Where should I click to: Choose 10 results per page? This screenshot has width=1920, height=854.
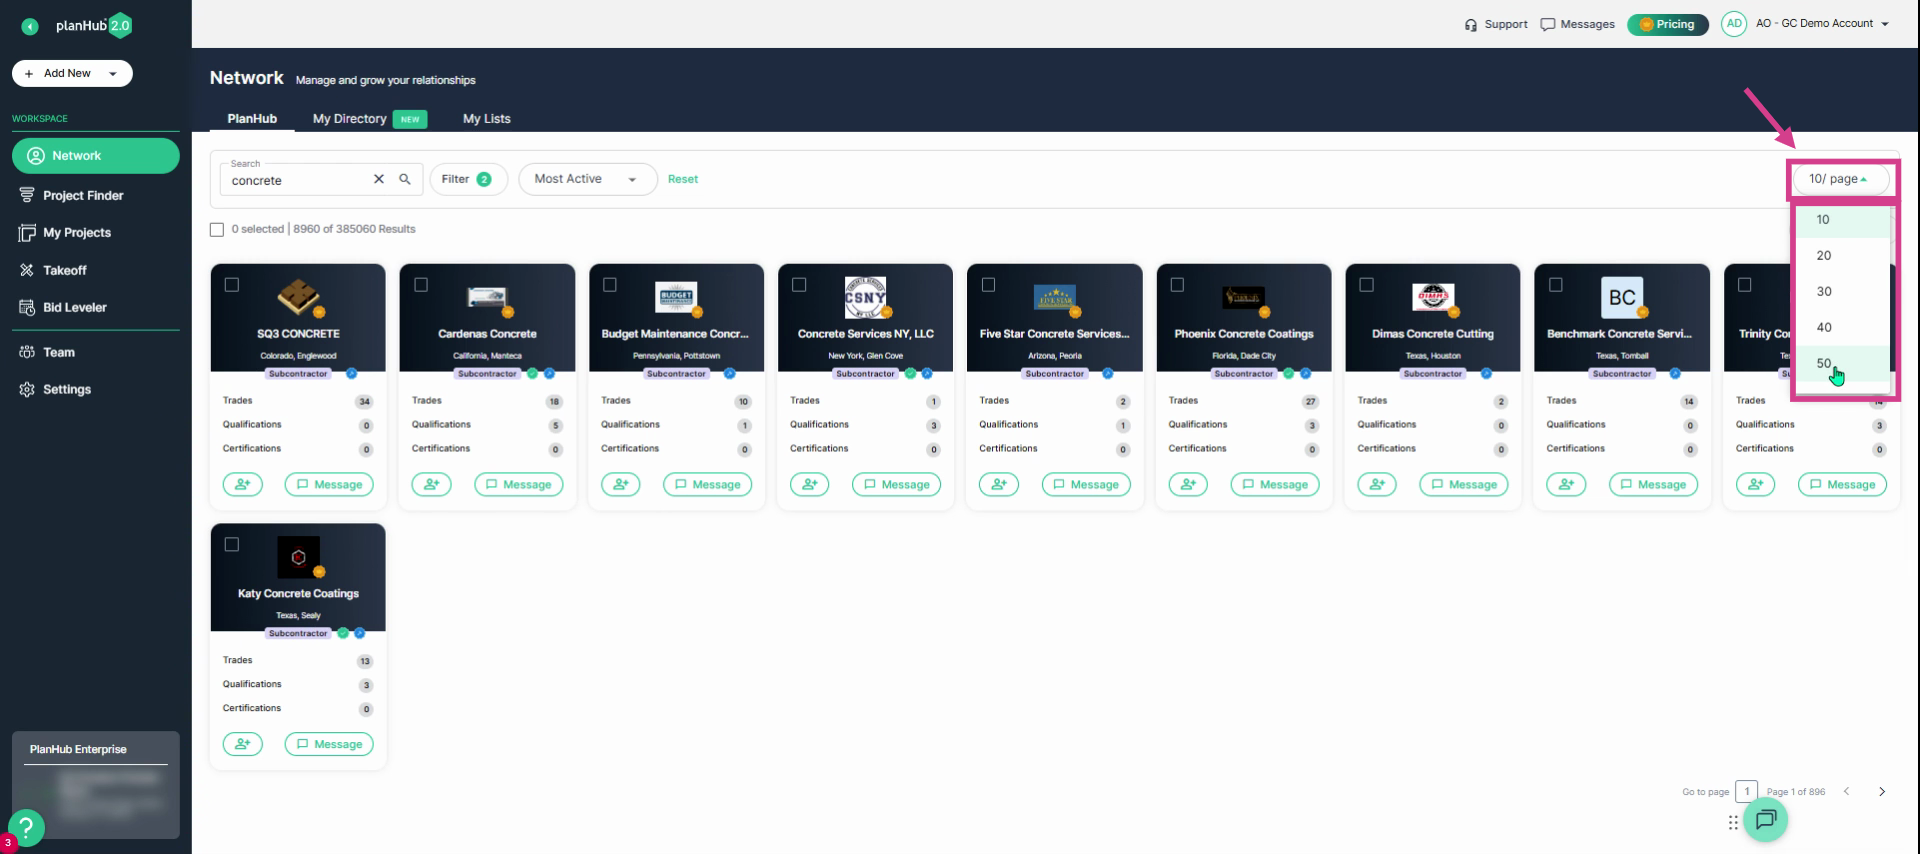[1843, 220]
